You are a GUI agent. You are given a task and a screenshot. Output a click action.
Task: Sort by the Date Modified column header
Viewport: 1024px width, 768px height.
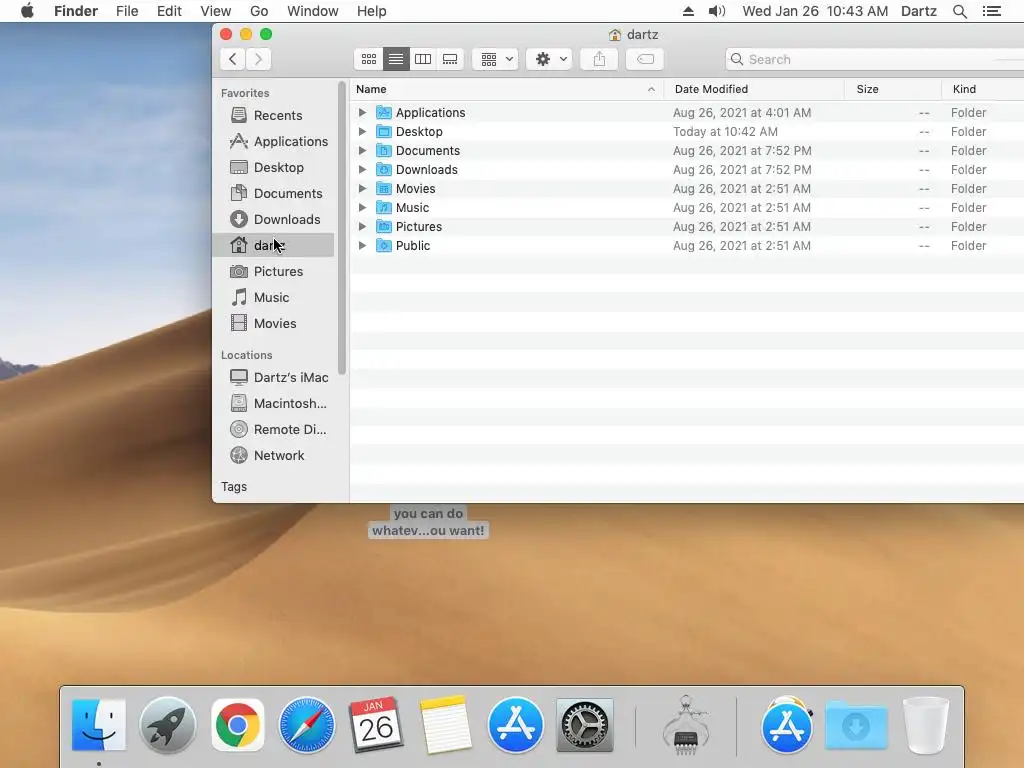754,89
